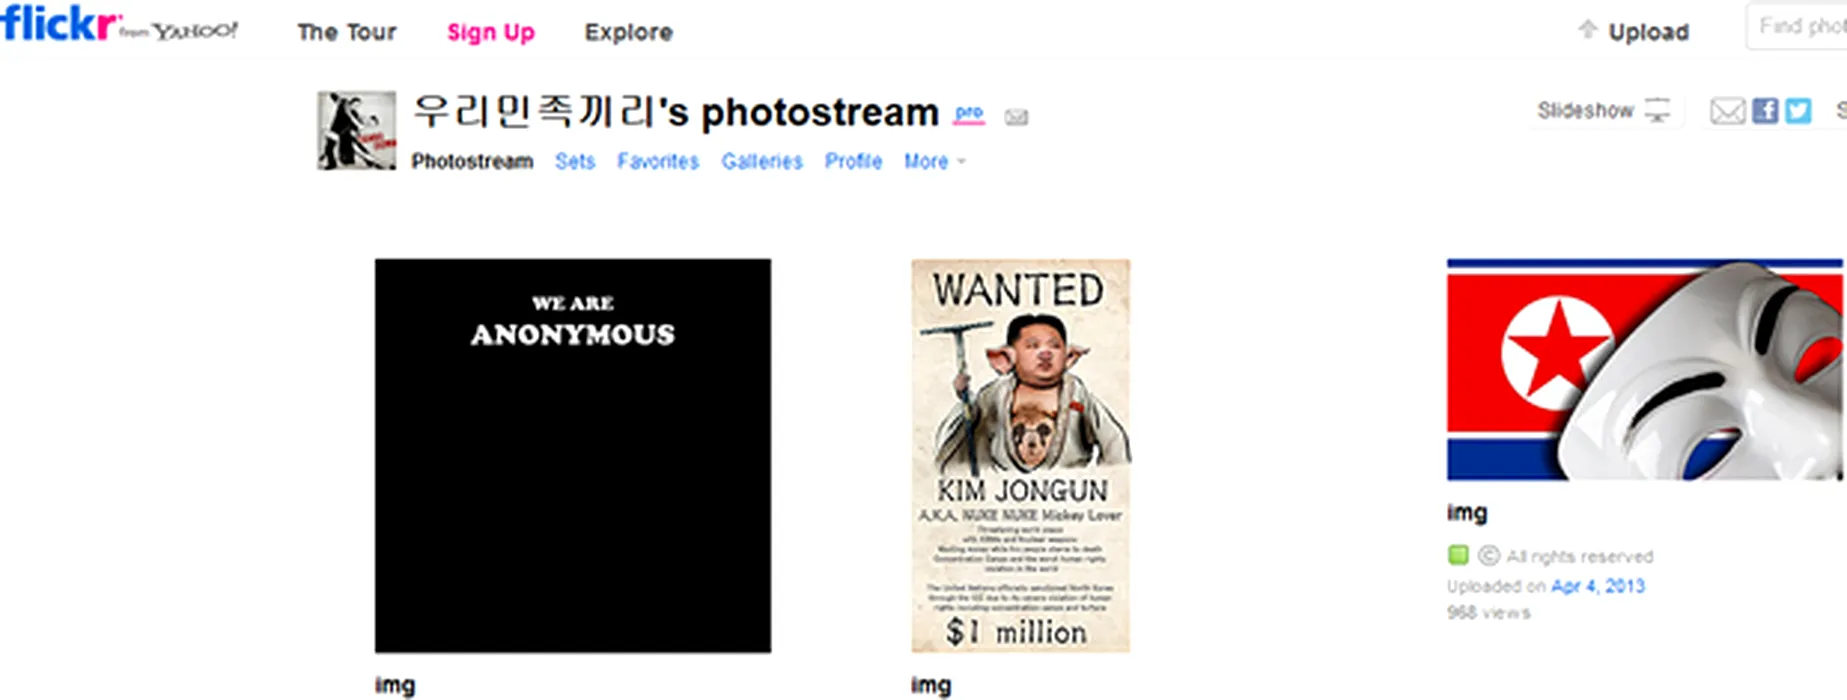Click the pro badge icon
Image resolution: width=1847 pixels, height=700 pixels.
(x=969, y=113)
